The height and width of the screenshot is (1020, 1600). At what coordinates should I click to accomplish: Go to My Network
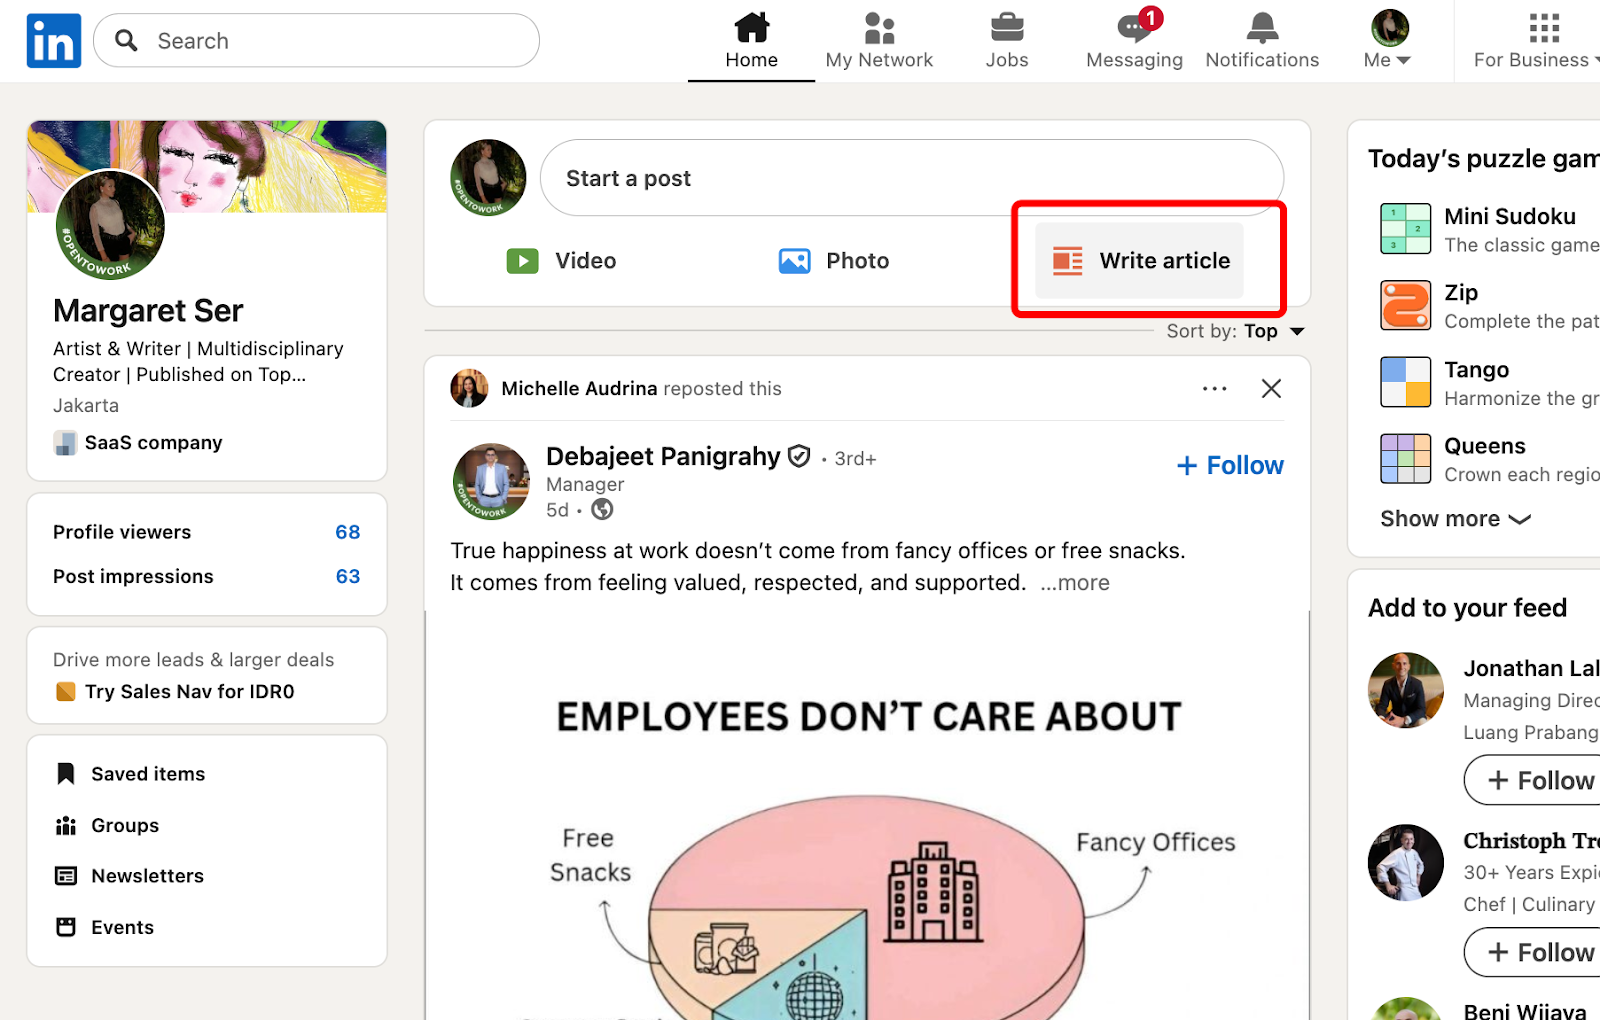[878, 40]
